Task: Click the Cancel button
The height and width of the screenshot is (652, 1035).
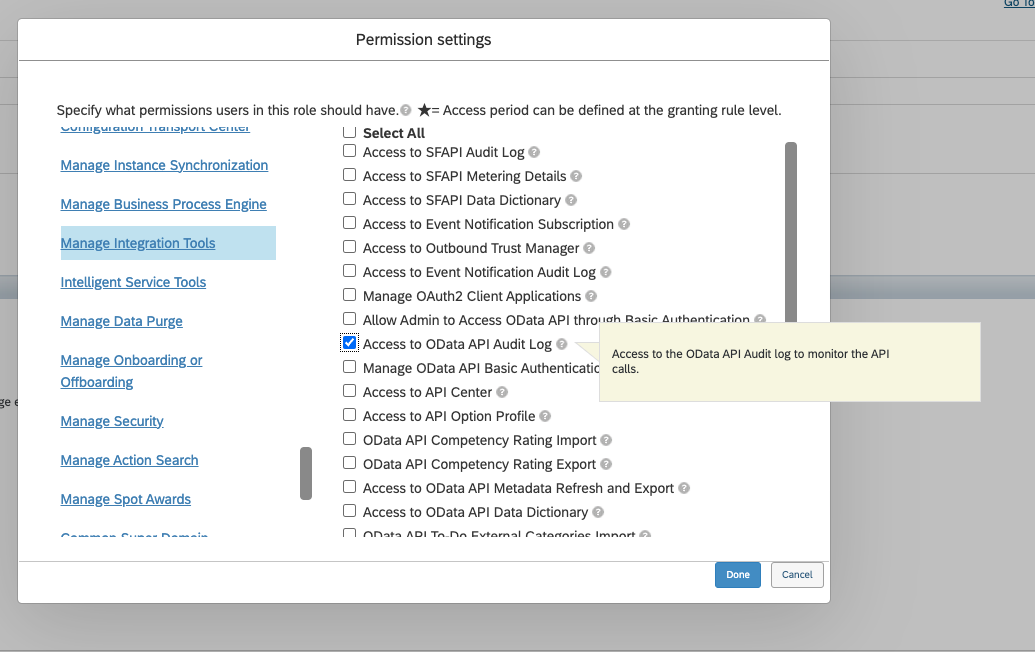Action: pos(797,575)
